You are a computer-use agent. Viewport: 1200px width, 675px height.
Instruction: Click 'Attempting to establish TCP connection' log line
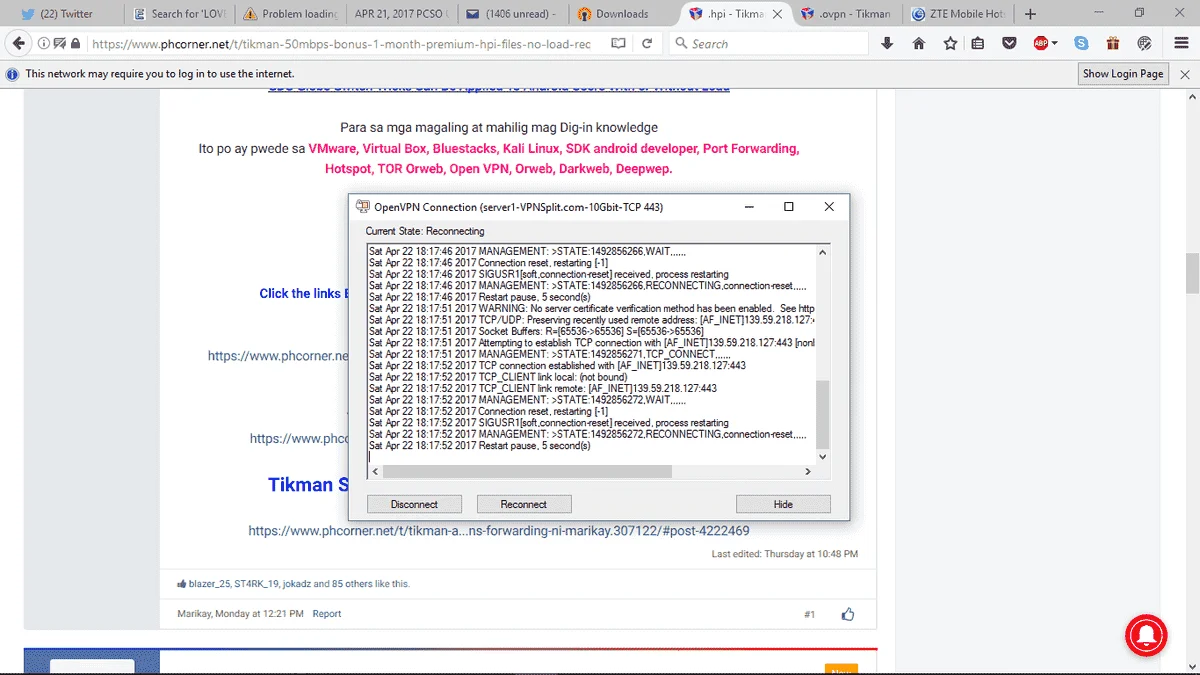[591, 343]
